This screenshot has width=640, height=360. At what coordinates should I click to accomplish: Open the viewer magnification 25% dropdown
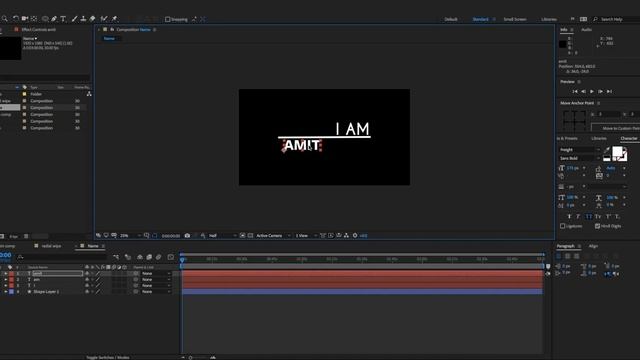[x=130, y=236]
